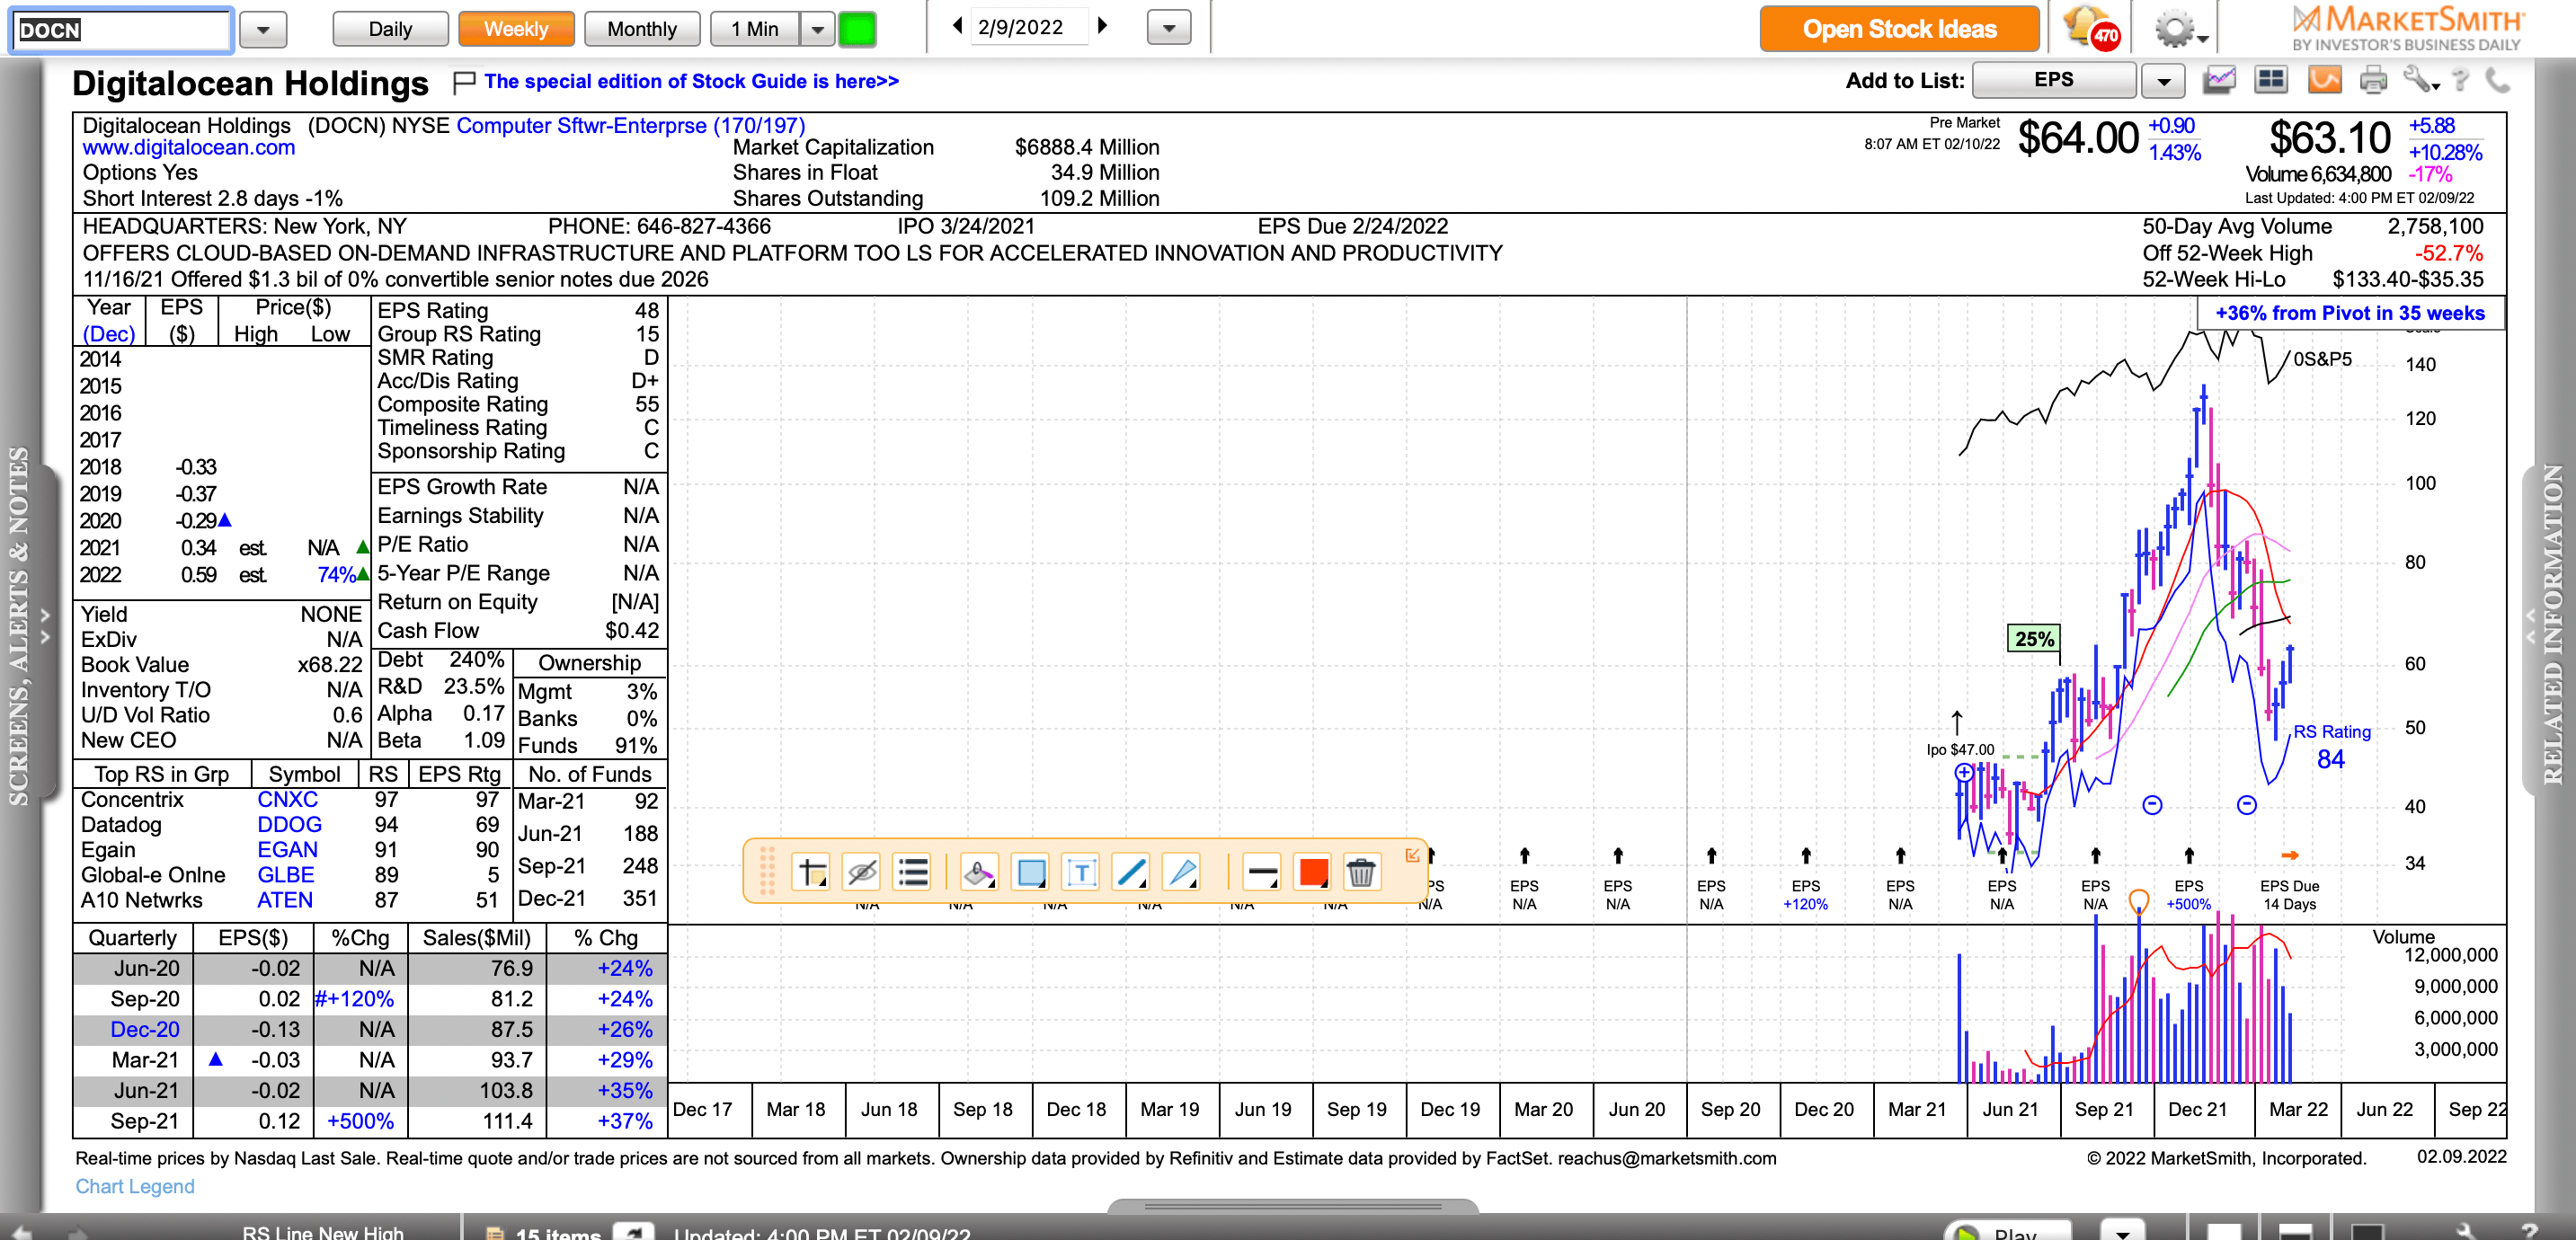Toggle hide drawings eye icon
This screenshot has height=1240, width=2576.
(861, 873)
